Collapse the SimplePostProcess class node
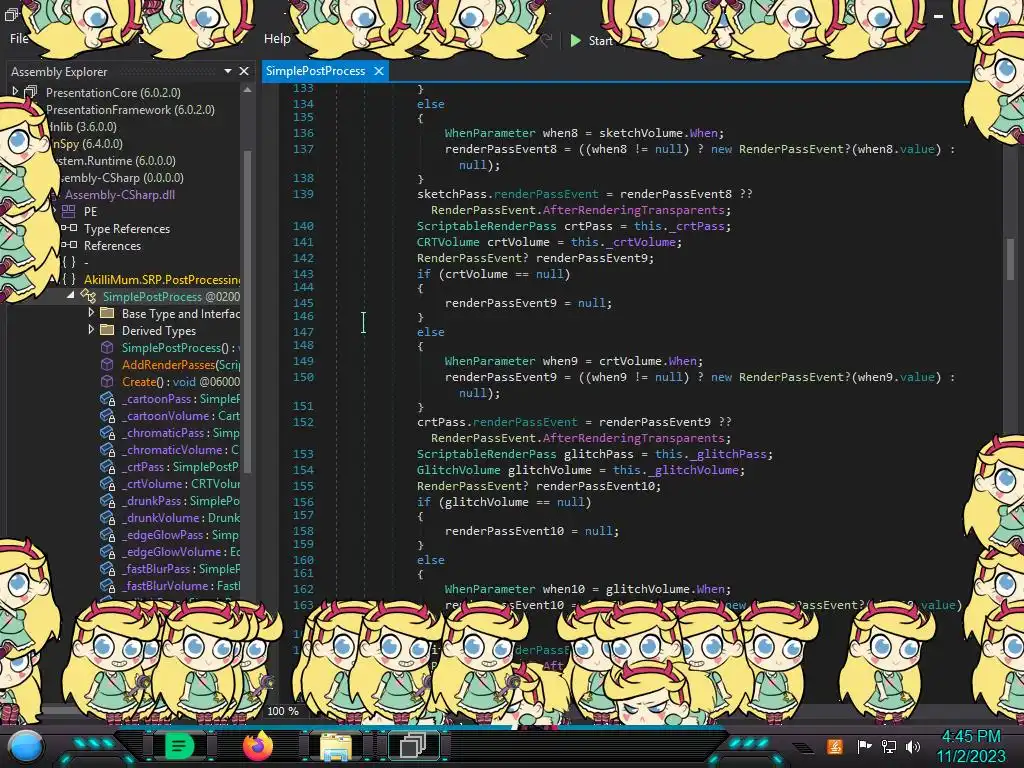The image size is (1024, 768). coord(70,296)
